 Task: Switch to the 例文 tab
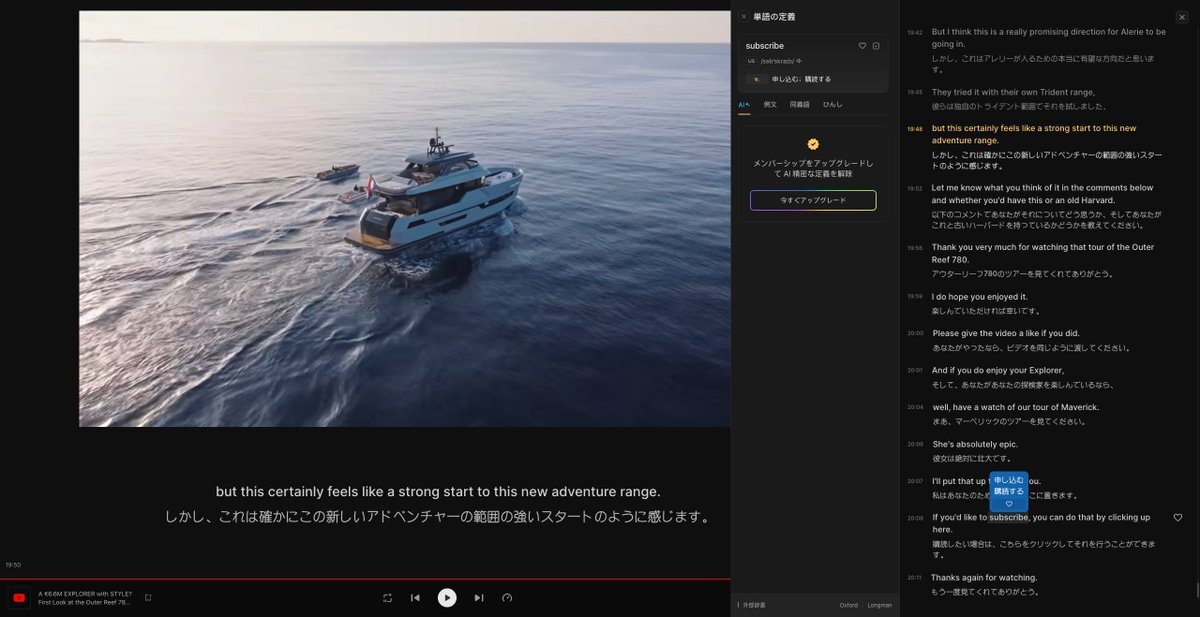tap(770, 104)
